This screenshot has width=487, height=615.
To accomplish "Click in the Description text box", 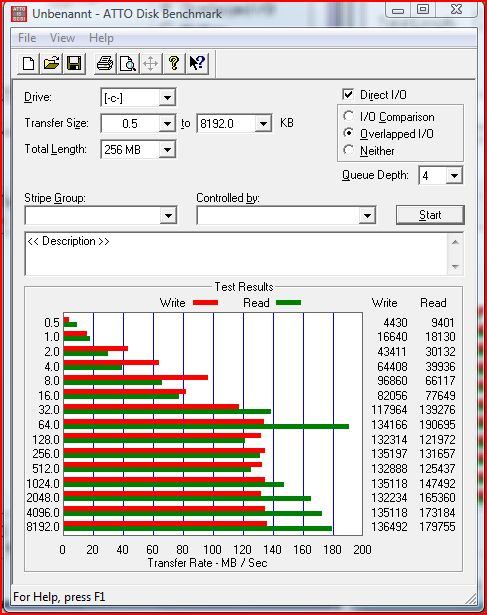I will click(x=236, y=254).
